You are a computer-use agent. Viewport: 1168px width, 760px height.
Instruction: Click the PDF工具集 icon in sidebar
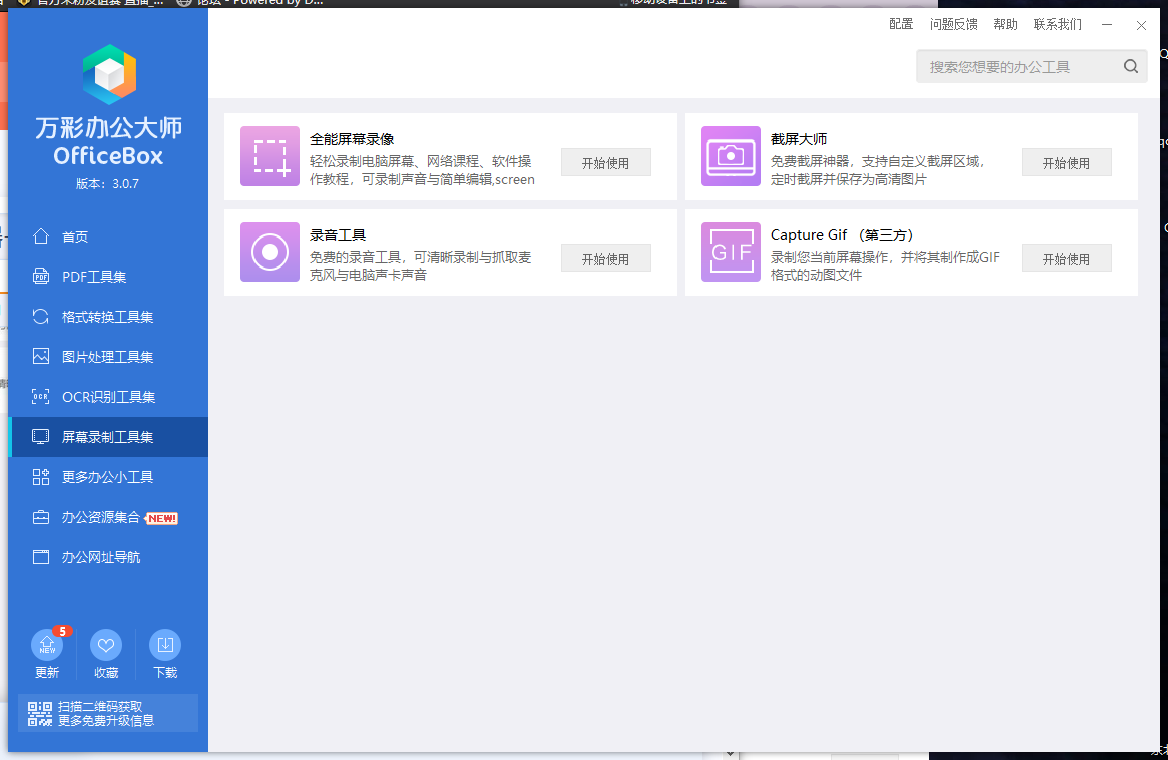tap(41, 276)
